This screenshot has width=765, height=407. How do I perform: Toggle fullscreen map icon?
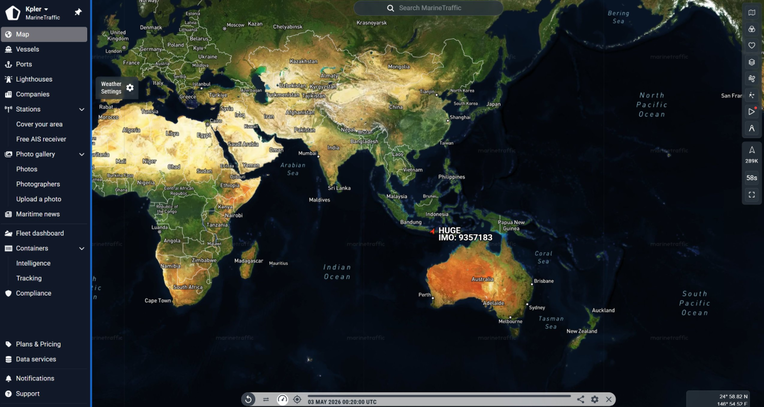click(x=751, y=195)
